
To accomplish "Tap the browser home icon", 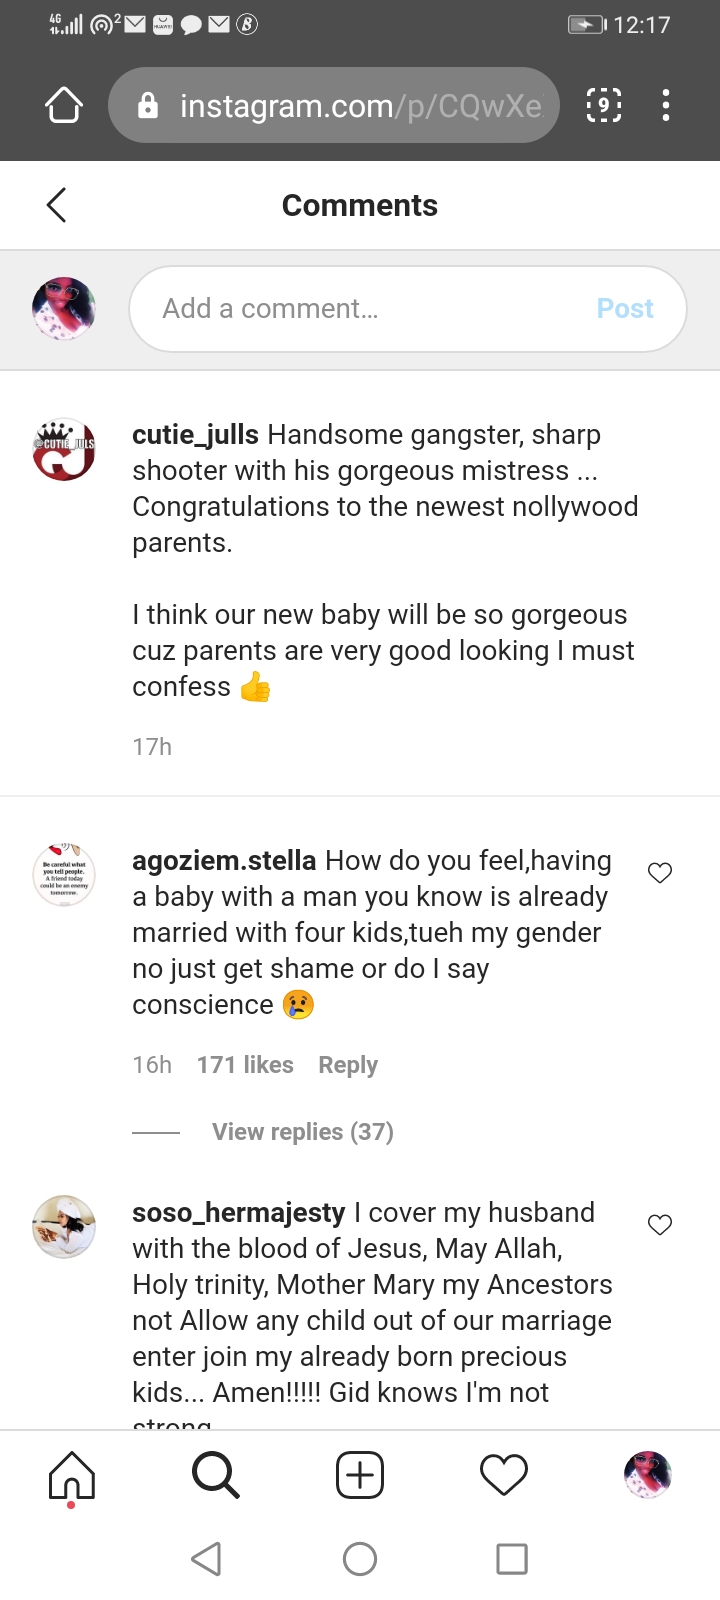I will 64,105.
